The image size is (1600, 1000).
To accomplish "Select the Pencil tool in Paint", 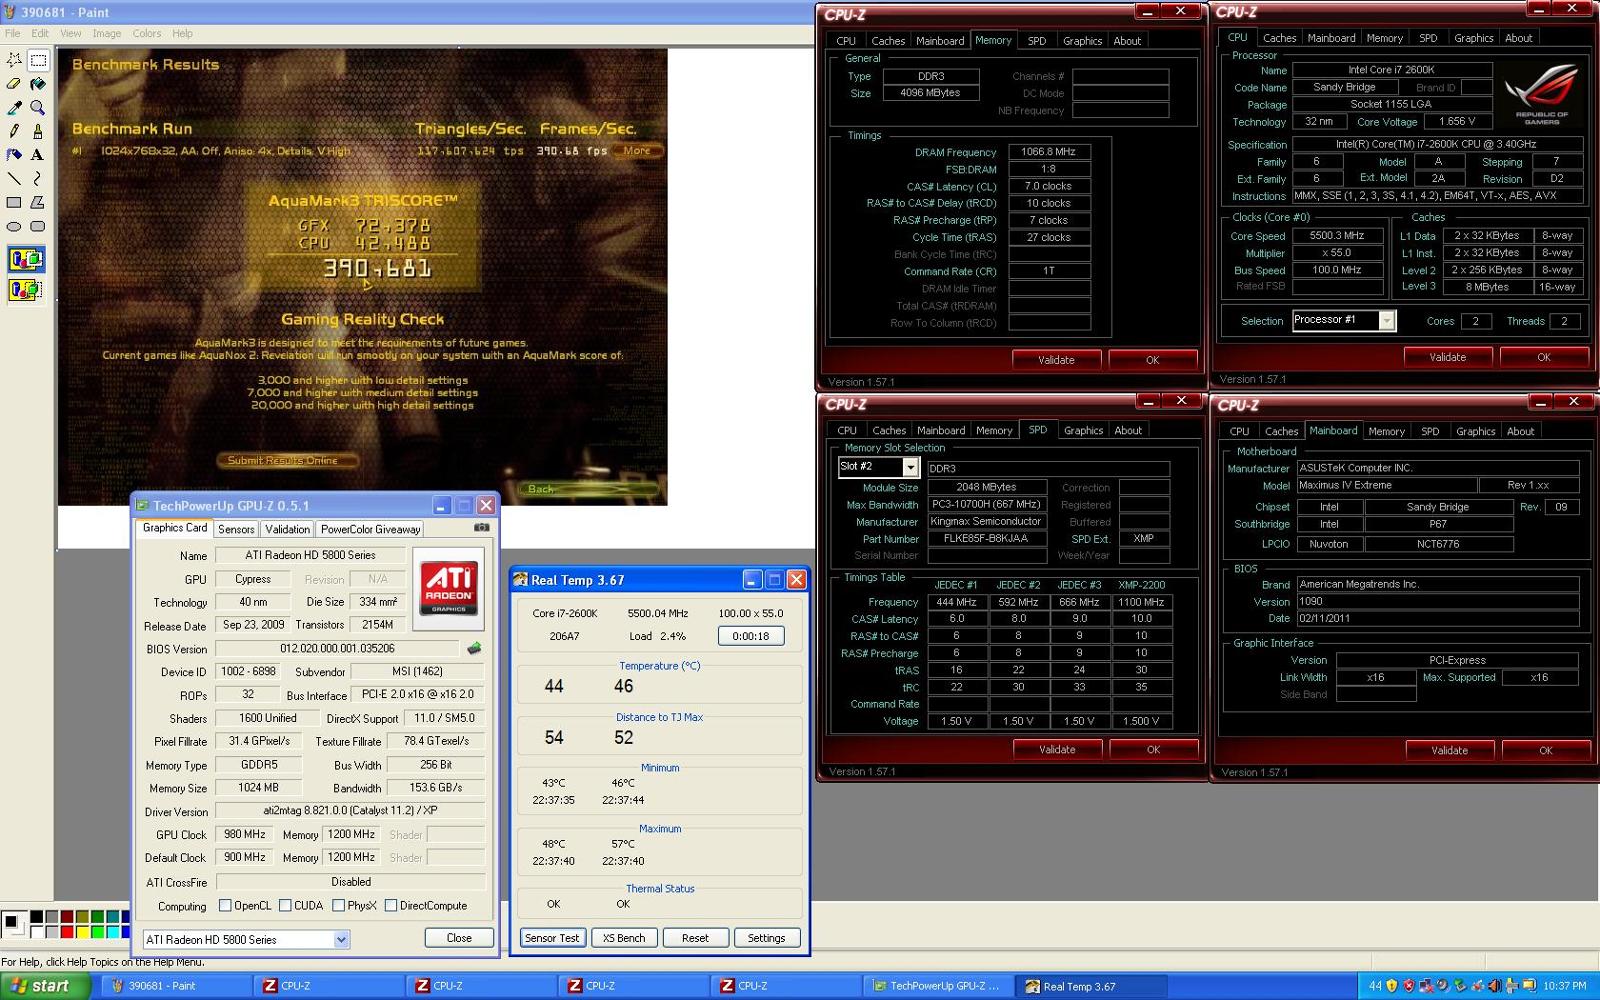I will [14, 131].
